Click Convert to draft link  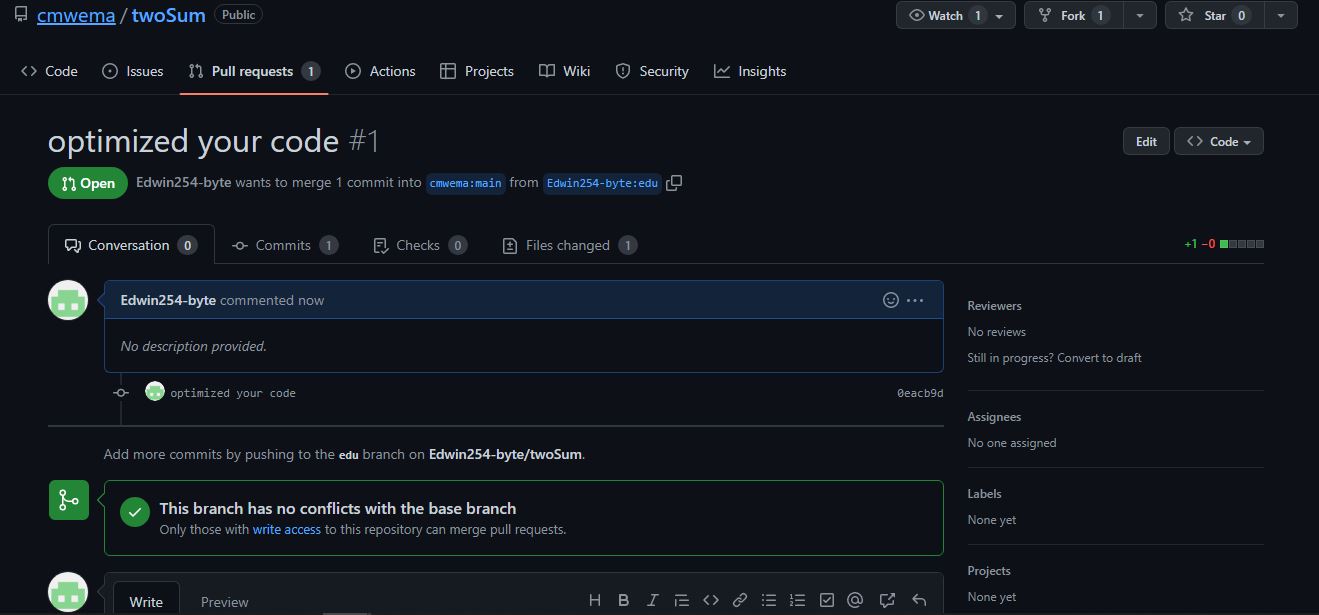click(x=1101, y=358)
